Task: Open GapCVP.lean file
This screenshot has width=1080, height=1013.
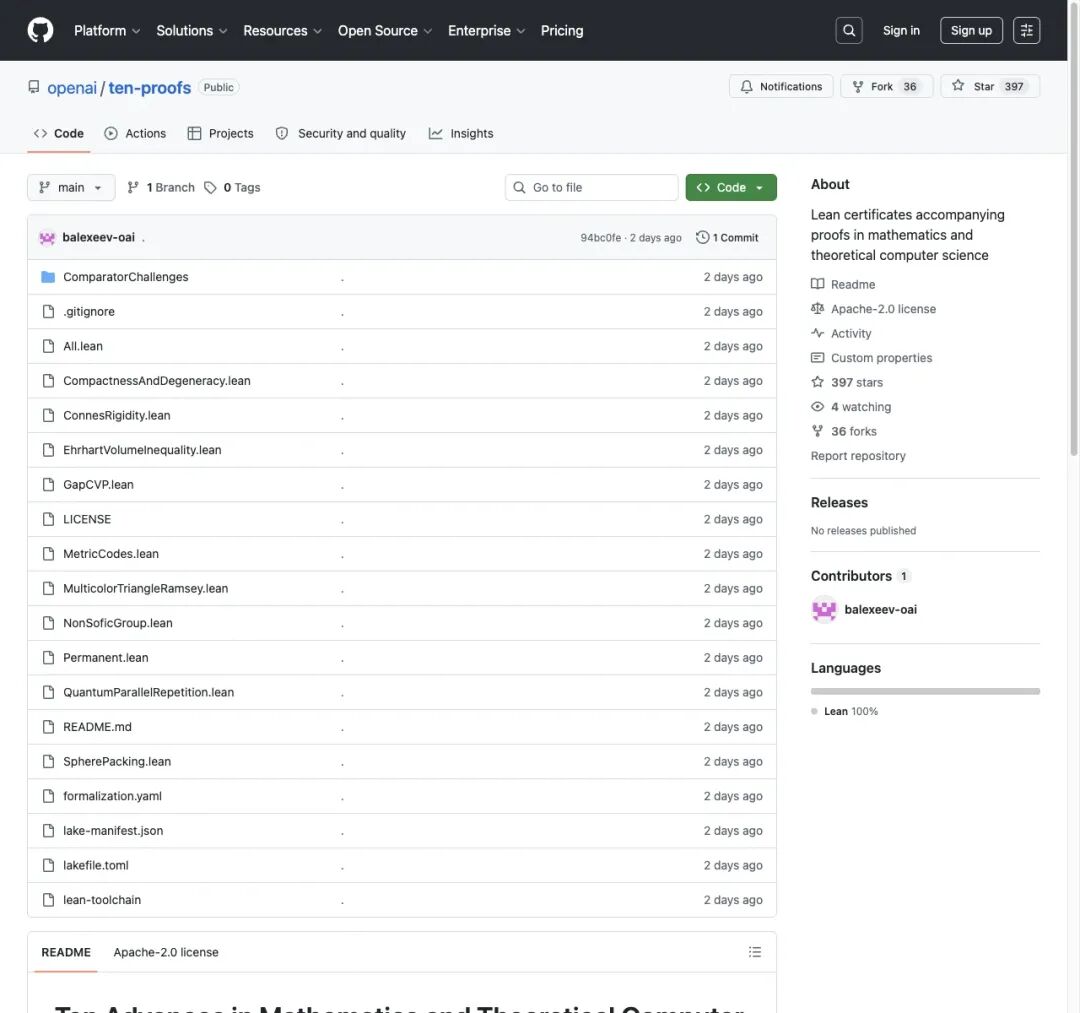Action: pyautogui.click(x=98, y=484)
